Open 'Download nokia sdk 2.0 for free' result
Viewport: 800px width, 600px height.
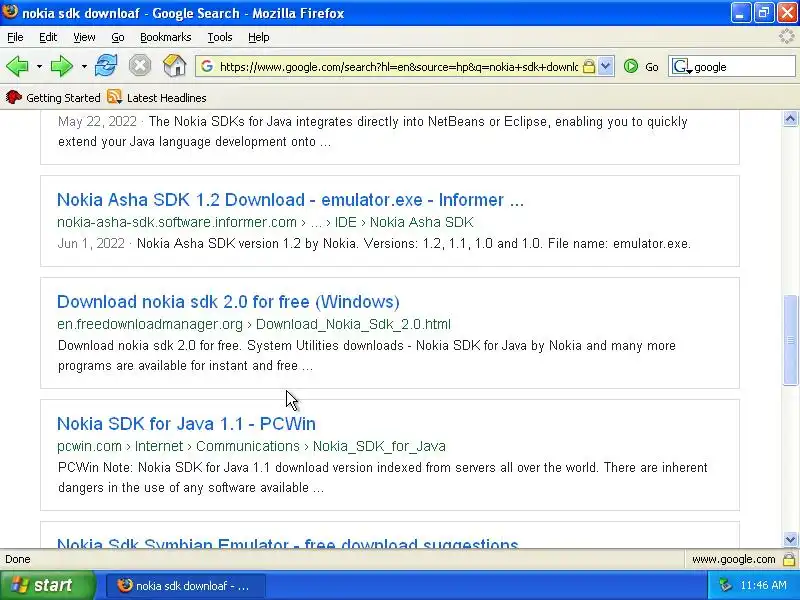(x=228, y=302)
